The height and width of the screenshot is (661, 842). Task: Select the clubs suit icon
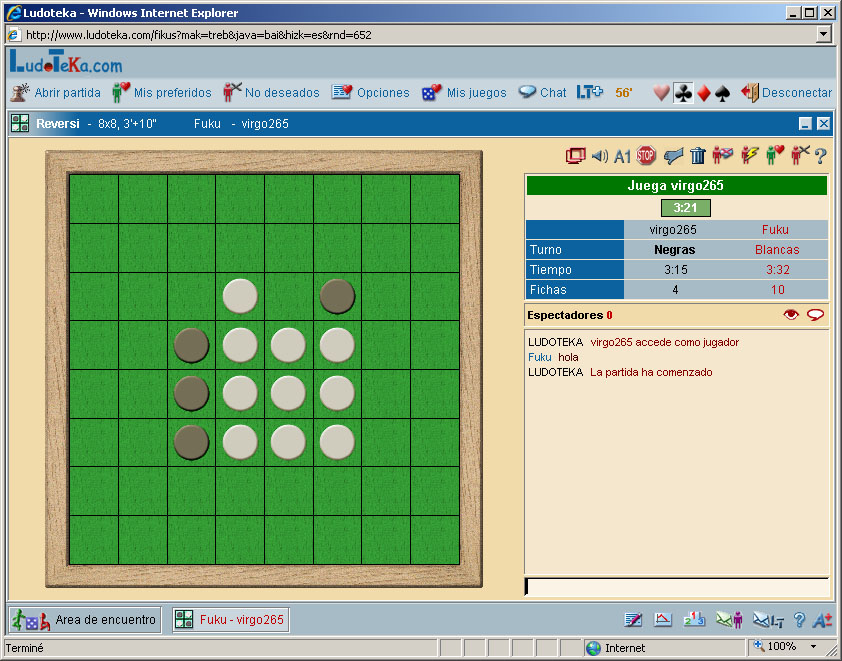[x=683, y=93]
